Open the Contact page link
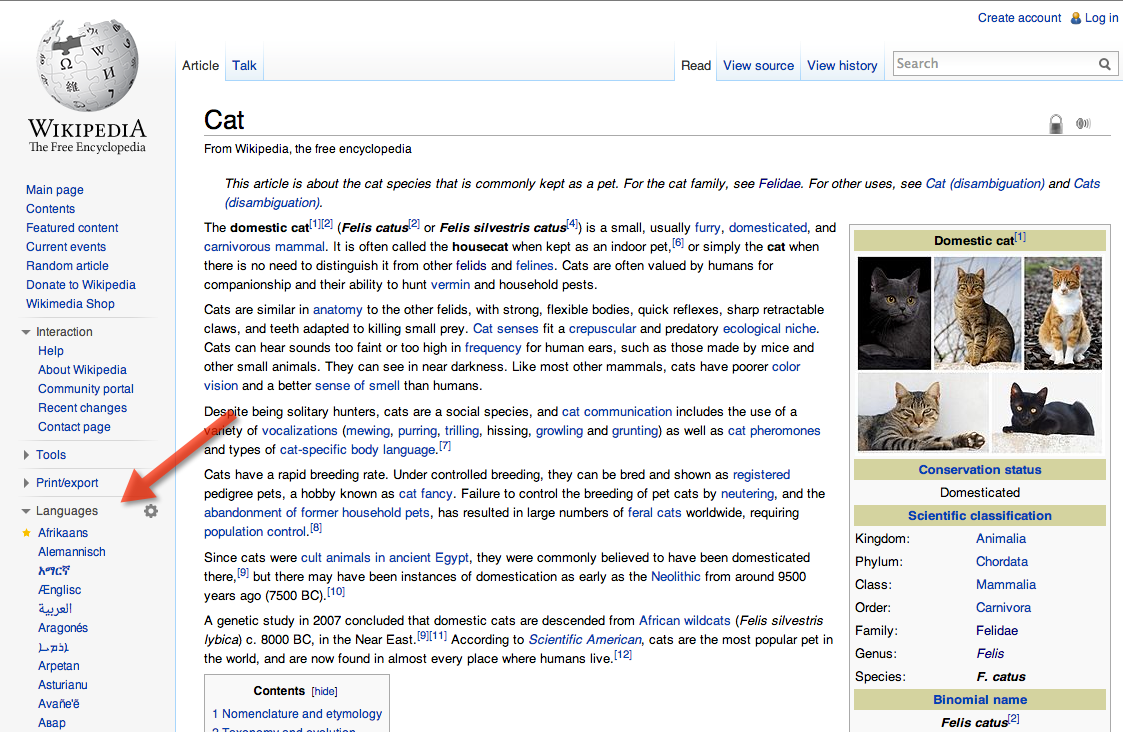The height and width of the screenshot is (732, 1123). click(x=74, y=427)
